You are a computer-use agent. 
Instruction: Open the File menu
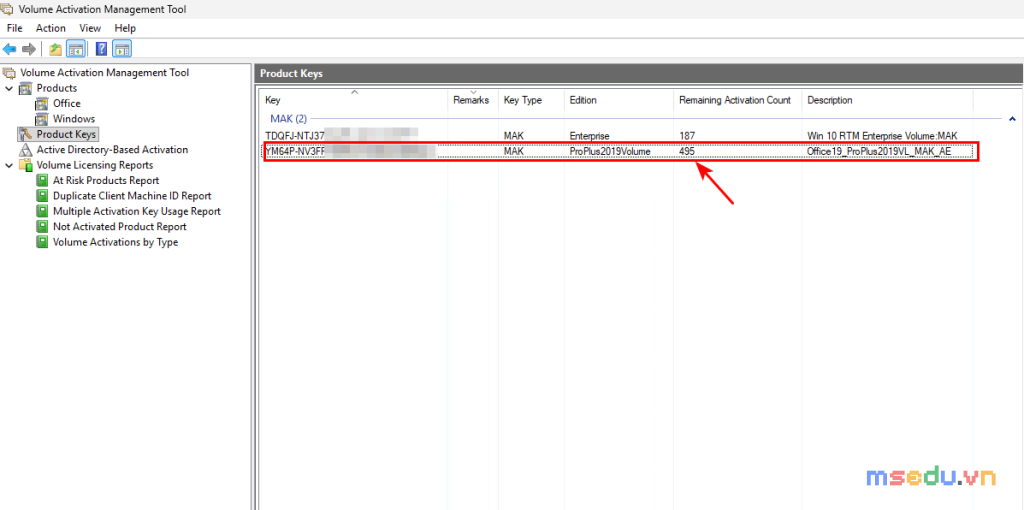[x=14, y=28]
